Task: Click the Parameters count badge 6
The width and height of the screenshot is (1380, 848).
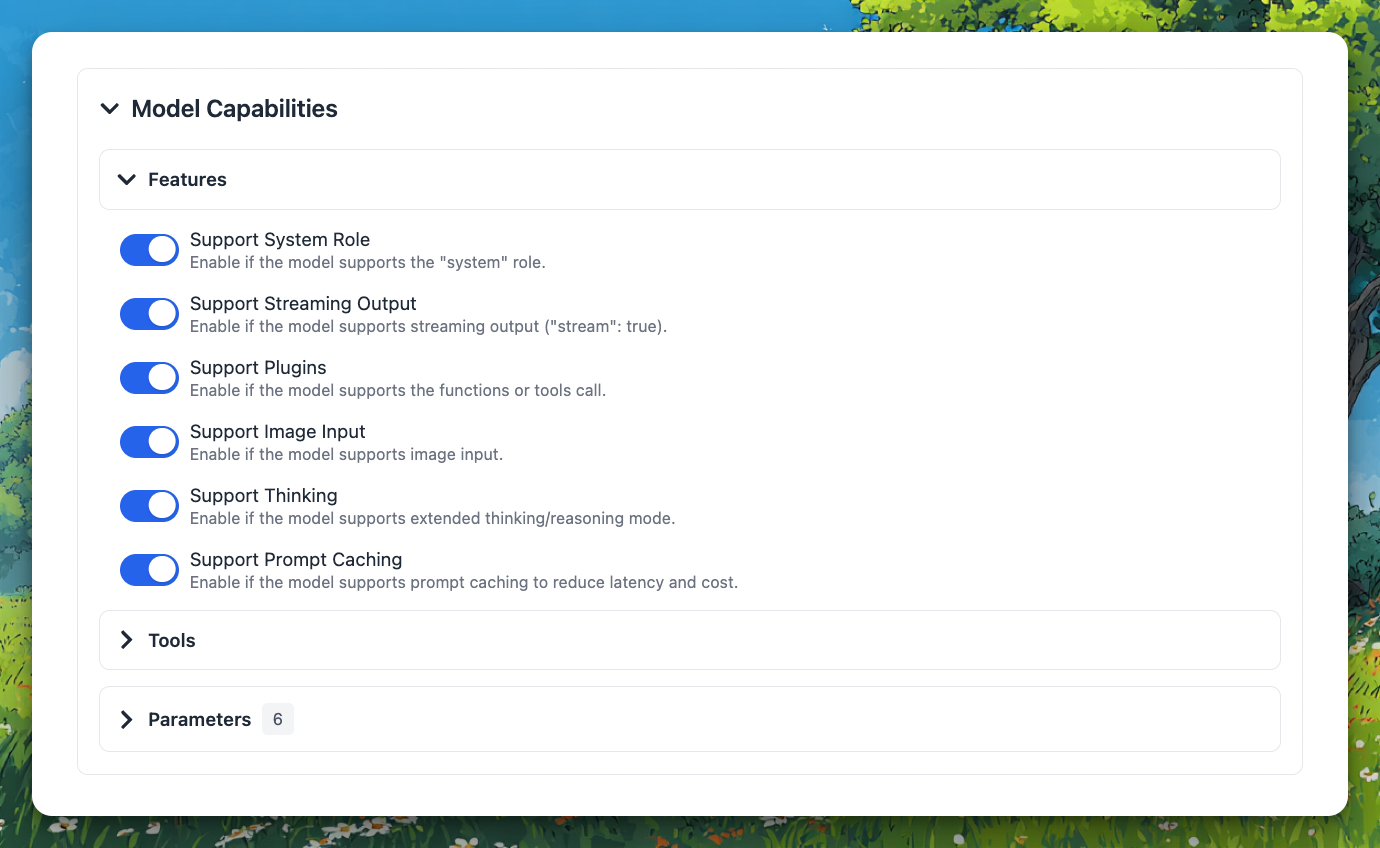Action: pos(278,720)
